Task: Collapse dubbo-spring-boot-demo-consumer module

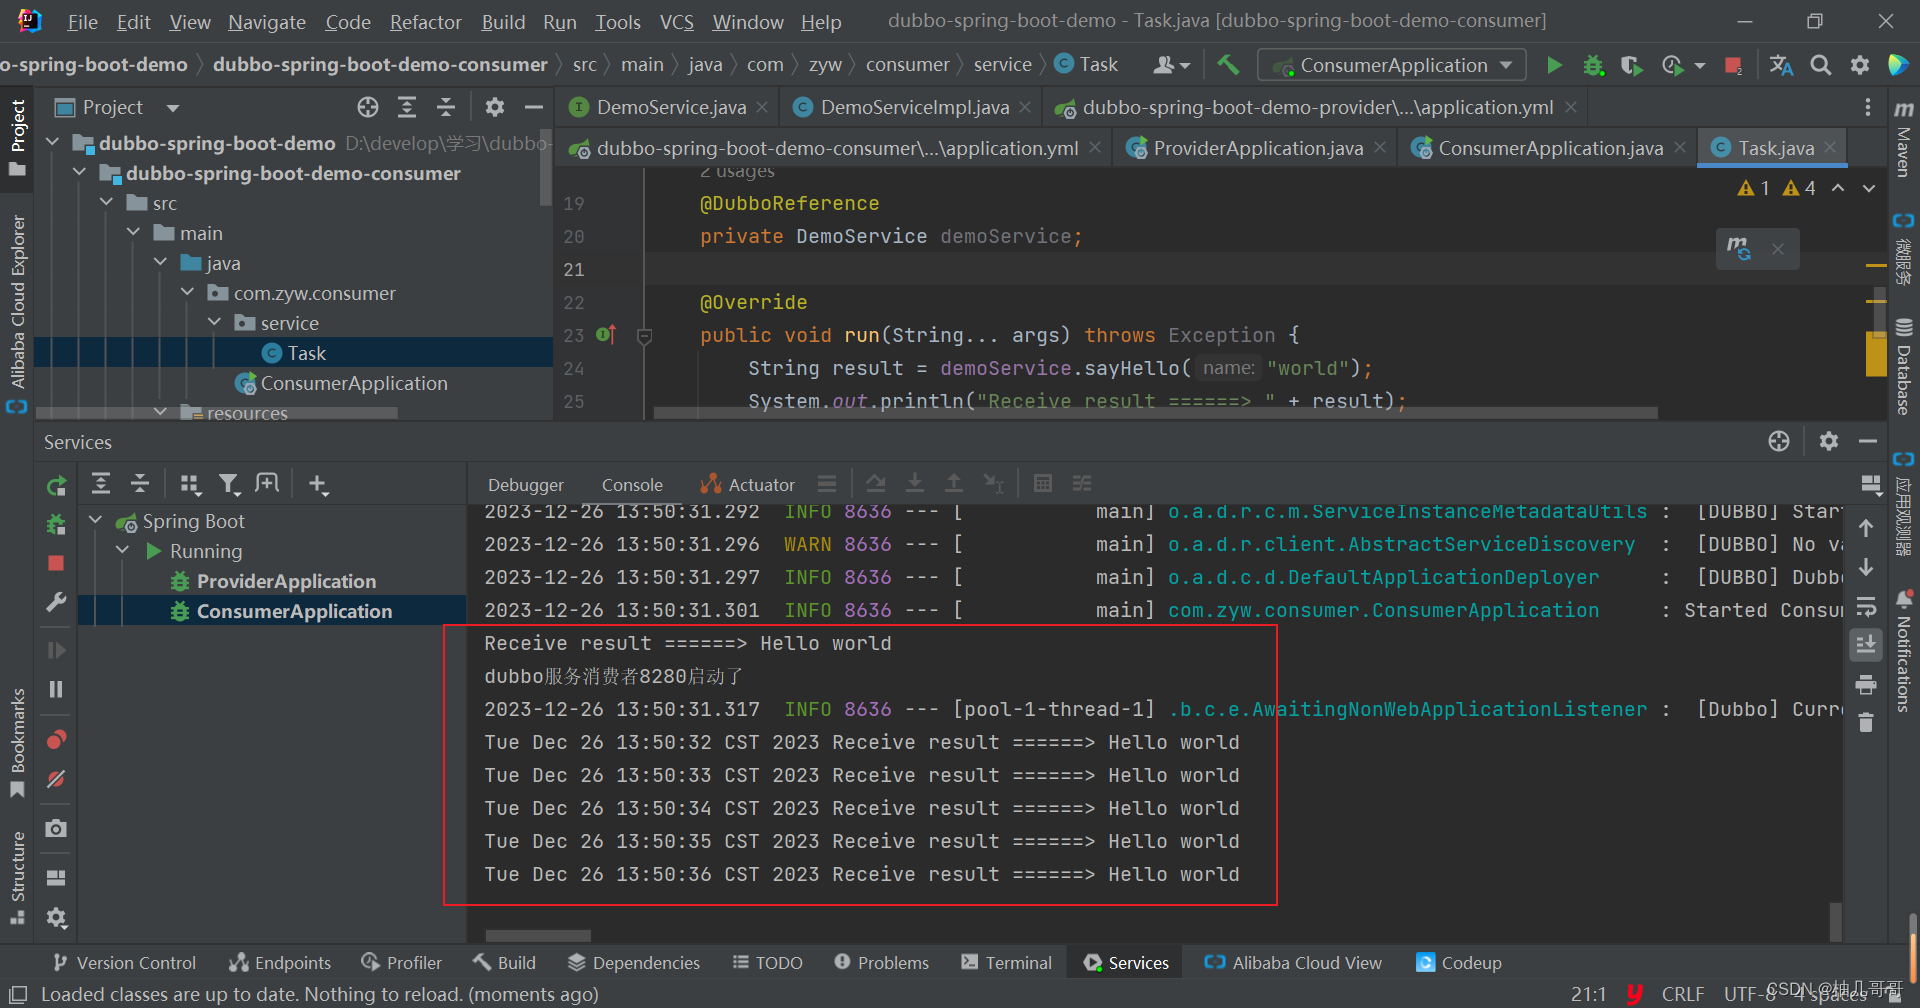Action: click(x=80, y=173)
